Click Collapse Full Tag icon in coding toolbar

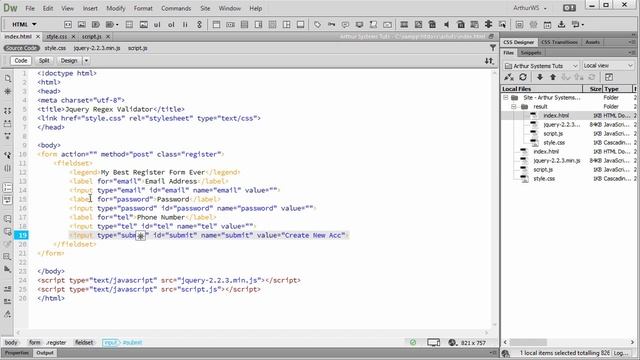pos(7,111)
